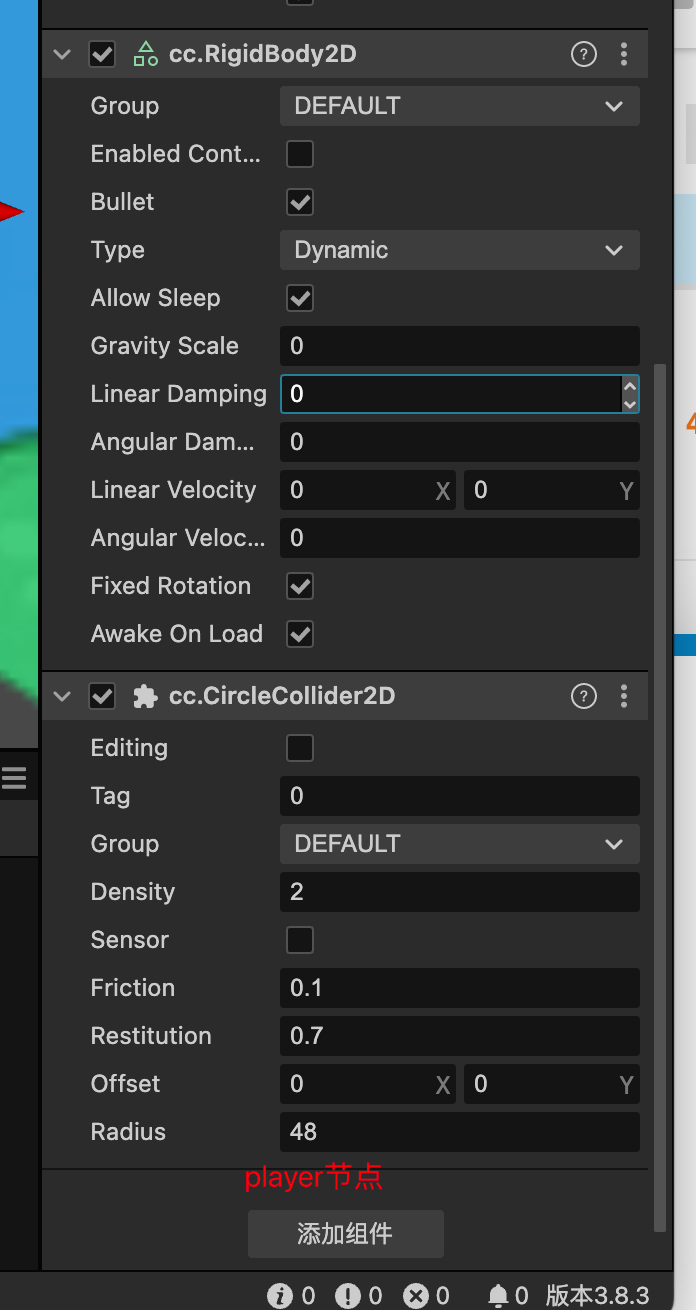The height and width of the screenshot is (1310, 696).
Task: Click the Linear Damping stepper arrows
Action: click(629, 394)
